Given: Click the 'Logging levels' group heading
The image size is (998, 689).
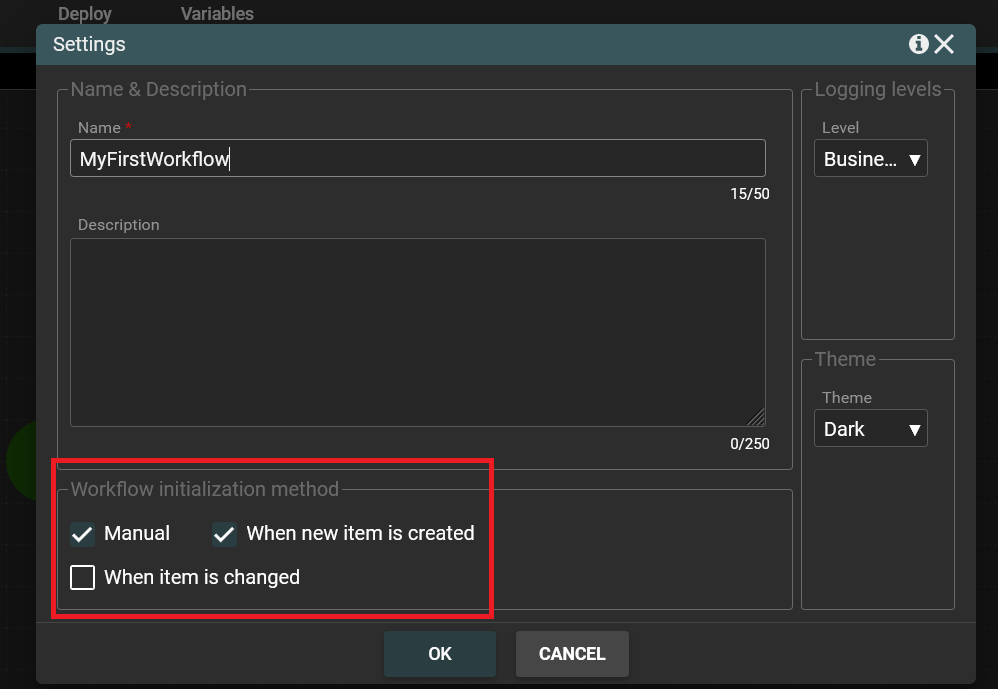Looking at the screenshot, I should point(877,90).
